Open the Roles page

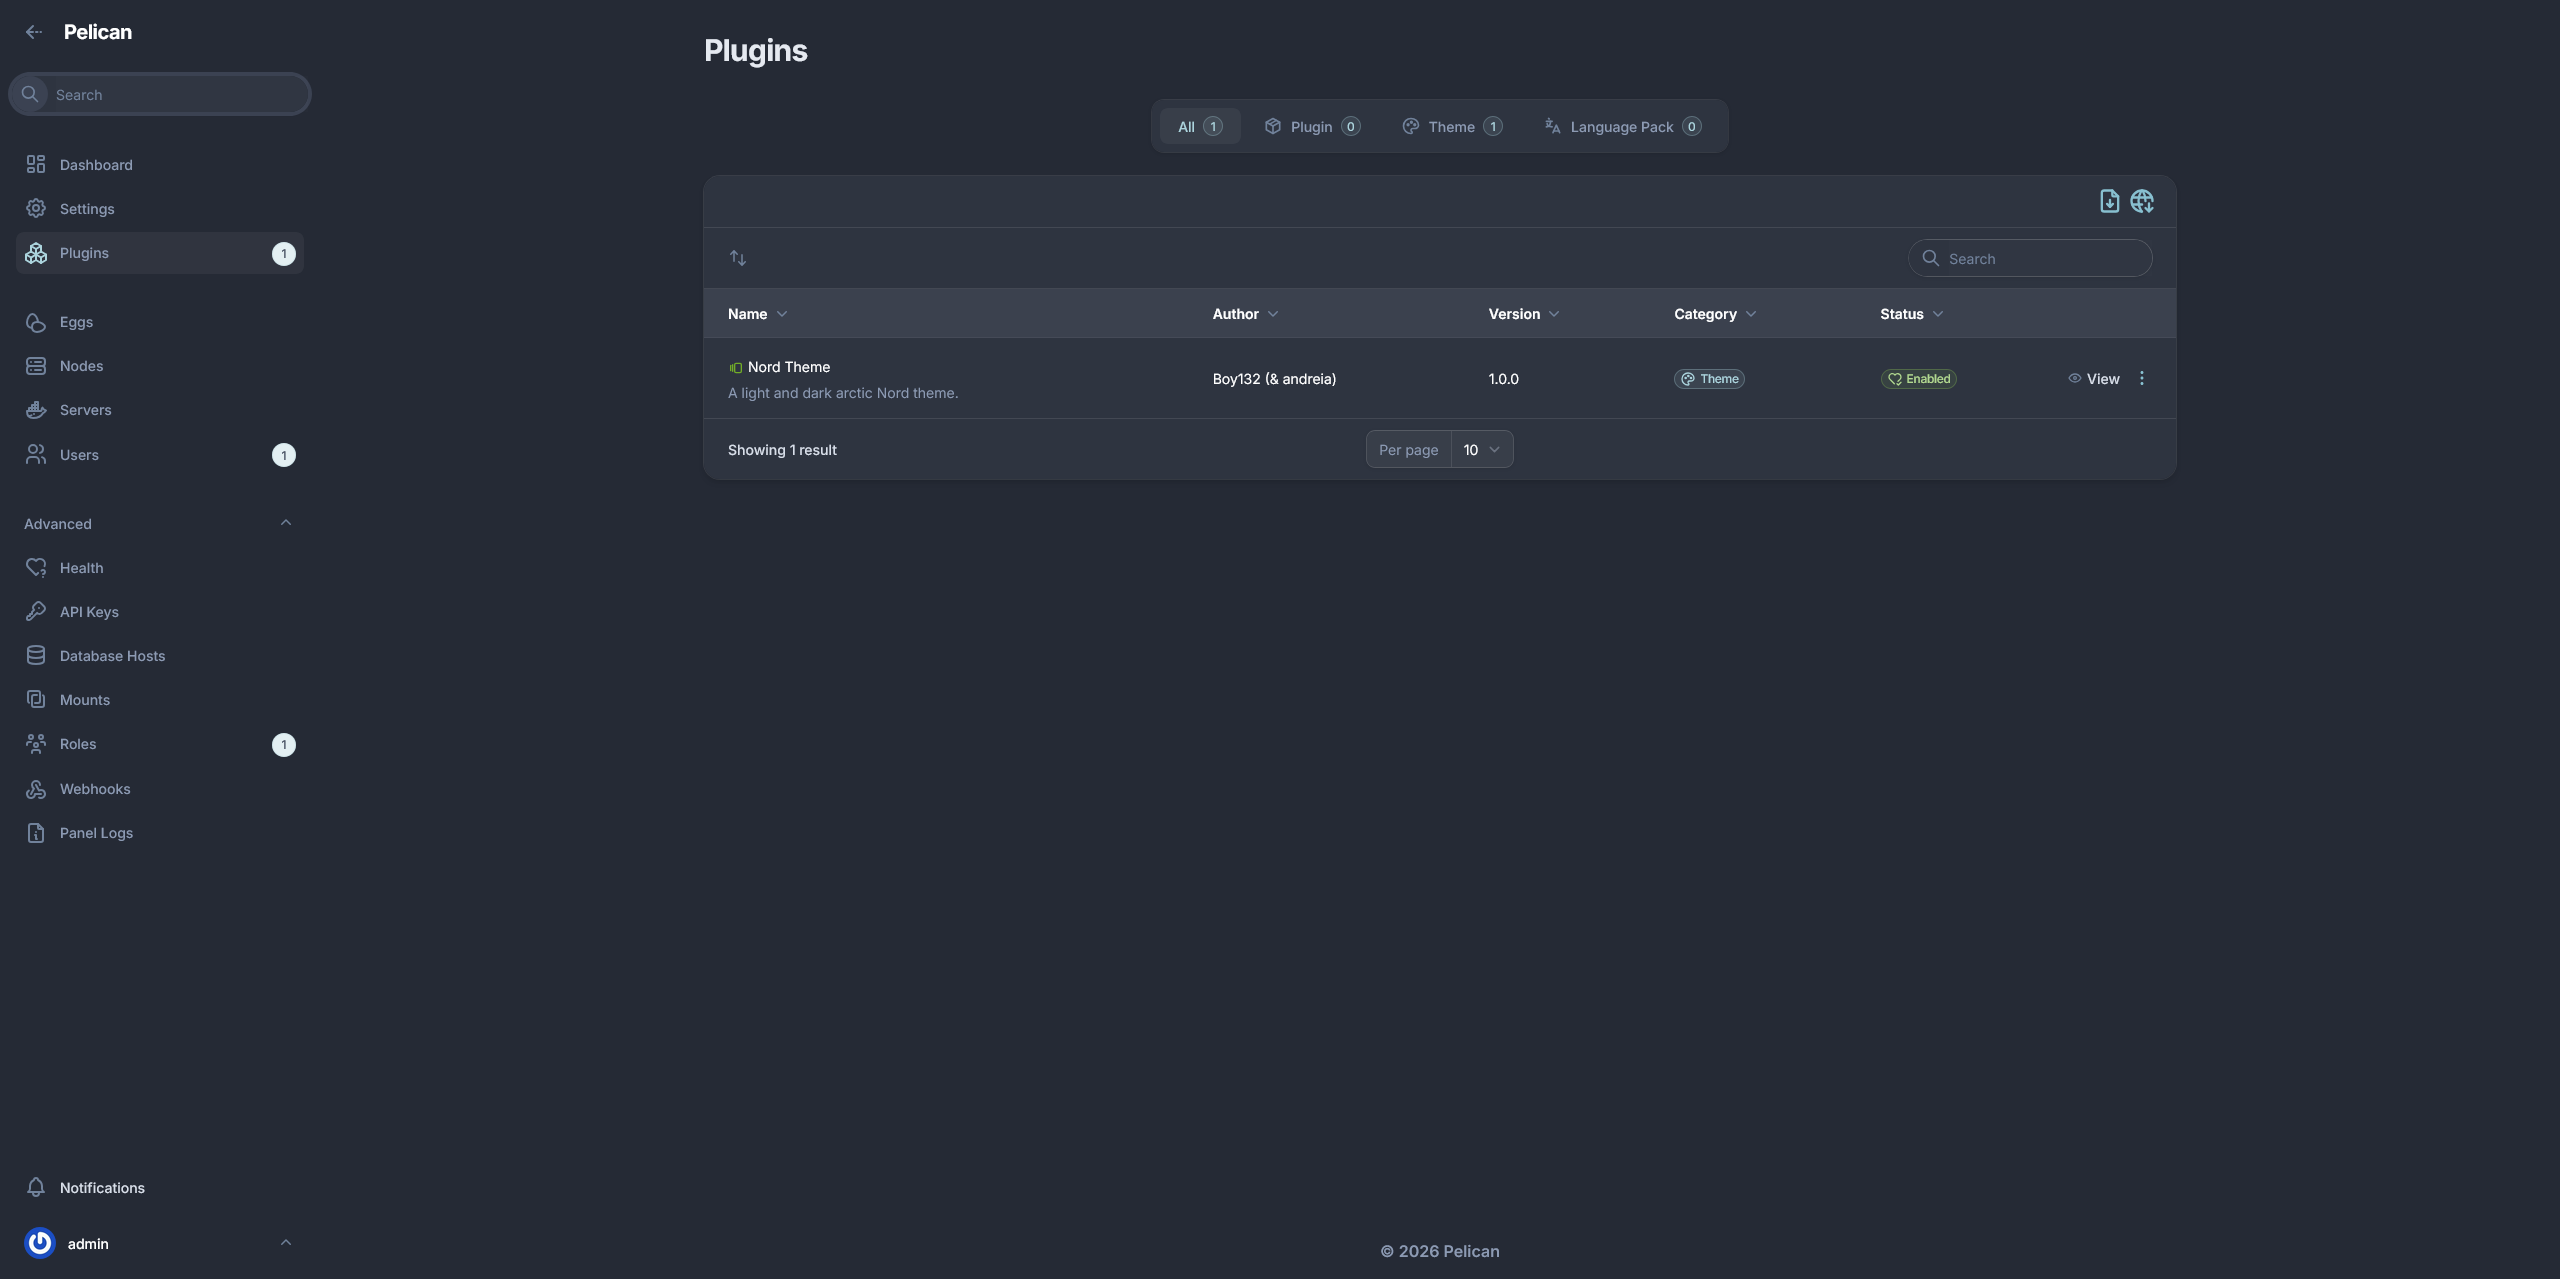[x=160, y=743]
